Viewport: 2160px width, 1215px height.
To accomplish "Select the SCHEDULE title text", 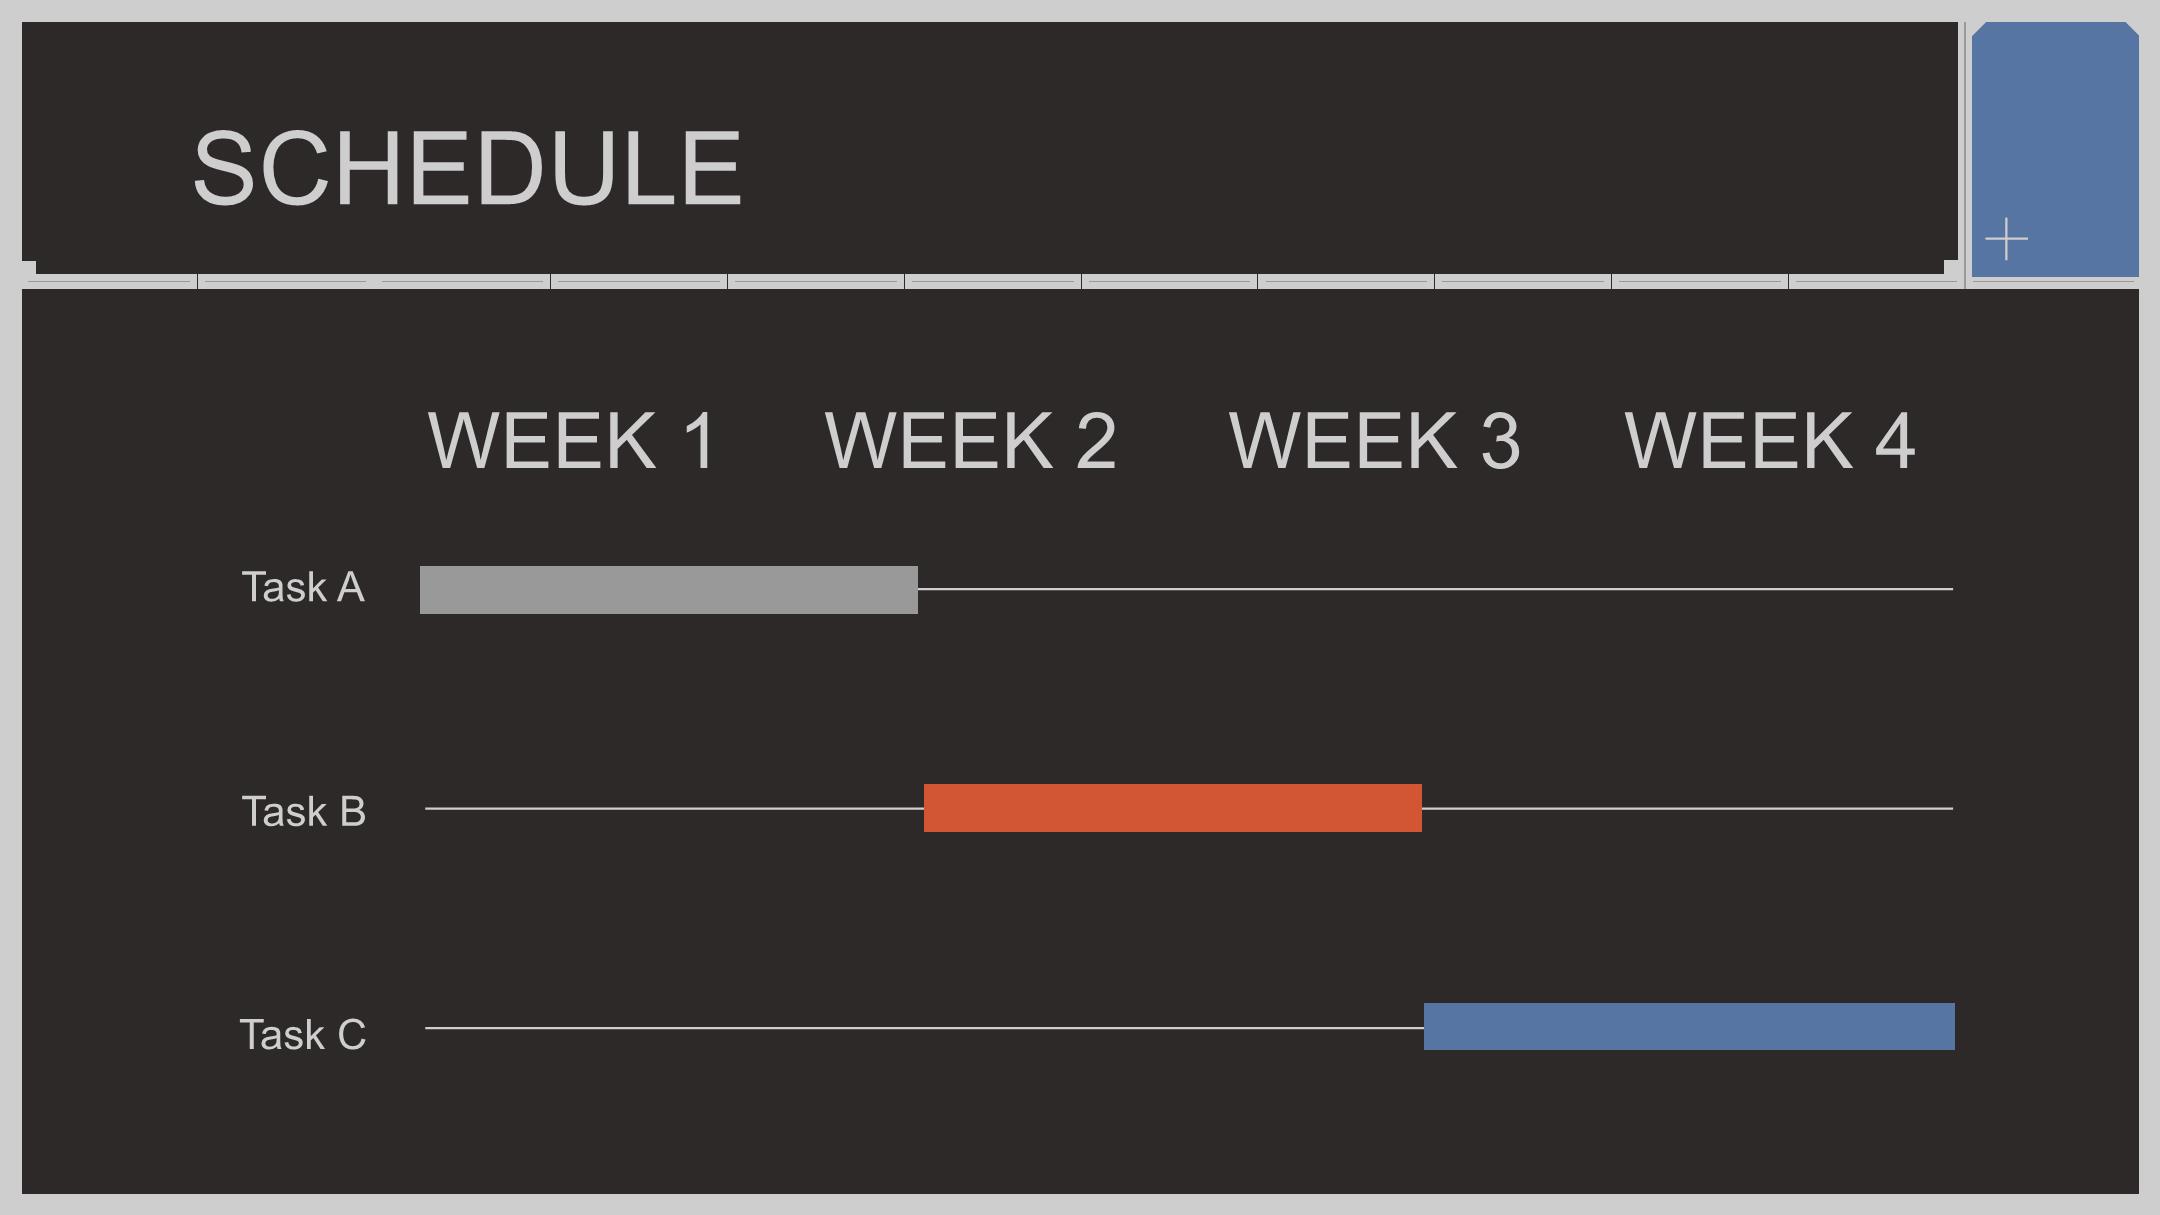I will (x=467, y=168).
